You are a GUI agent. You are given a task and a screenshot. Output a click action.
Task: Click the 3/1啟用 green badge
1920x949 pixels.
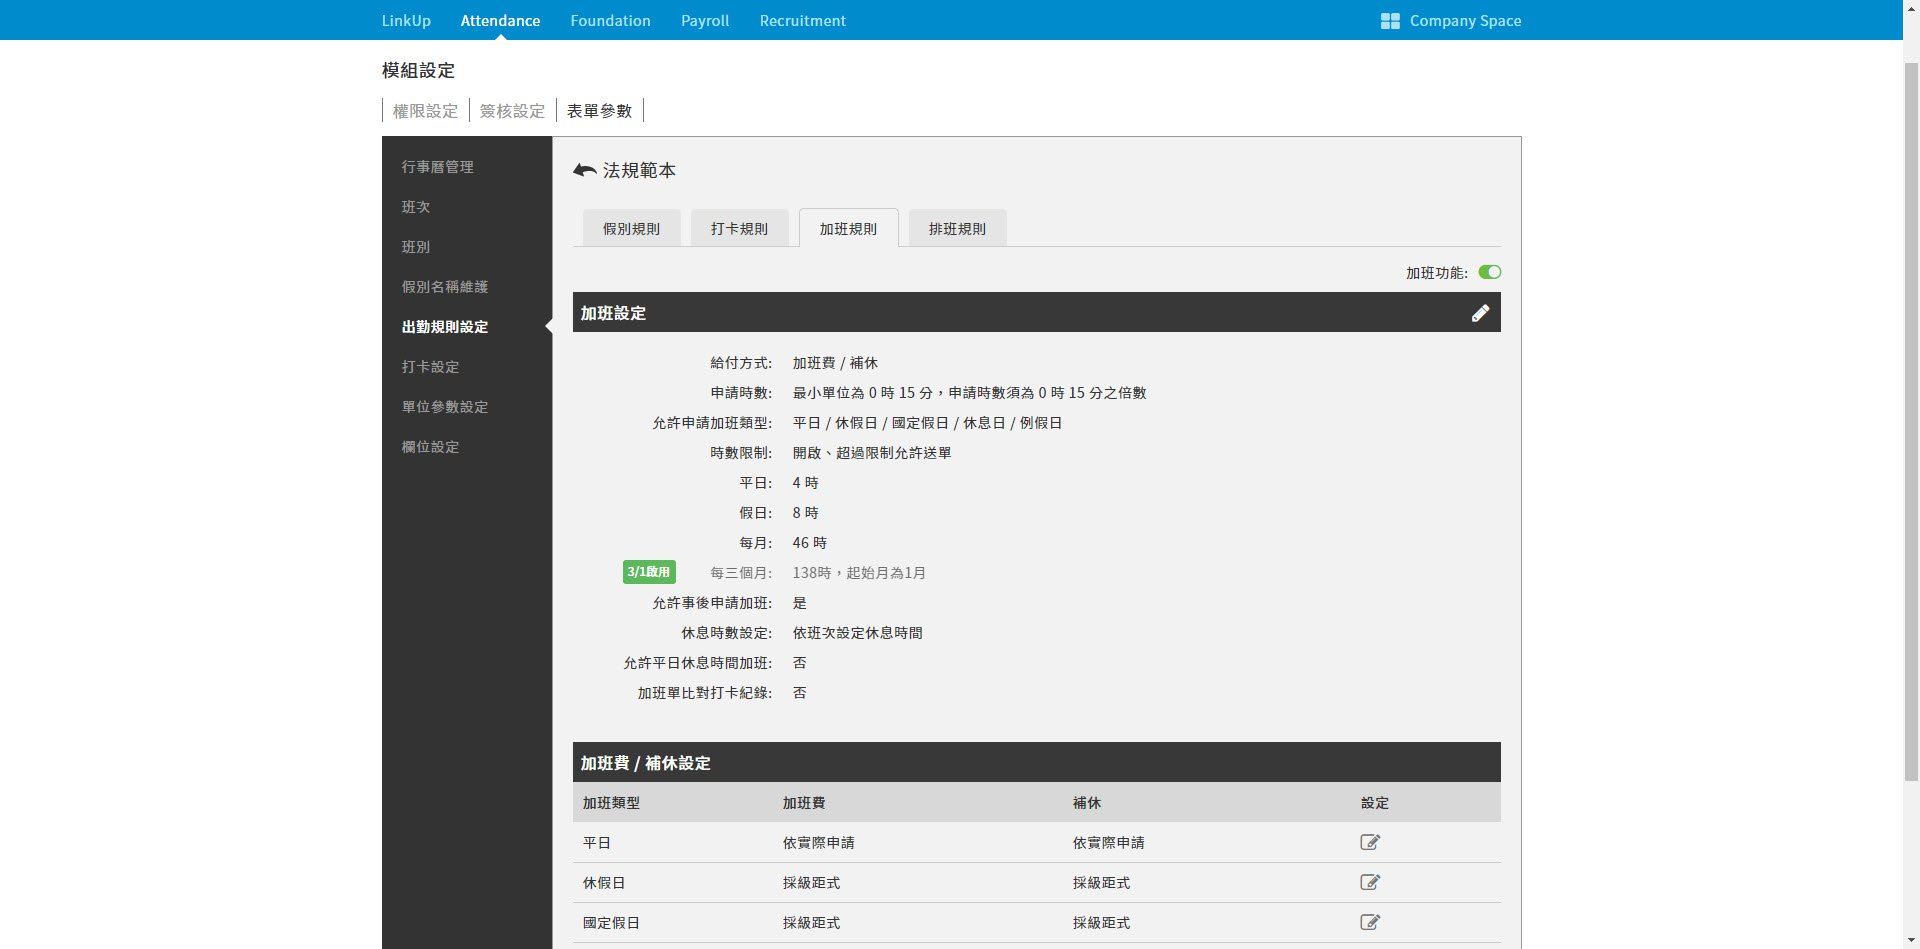click(649, 572)
